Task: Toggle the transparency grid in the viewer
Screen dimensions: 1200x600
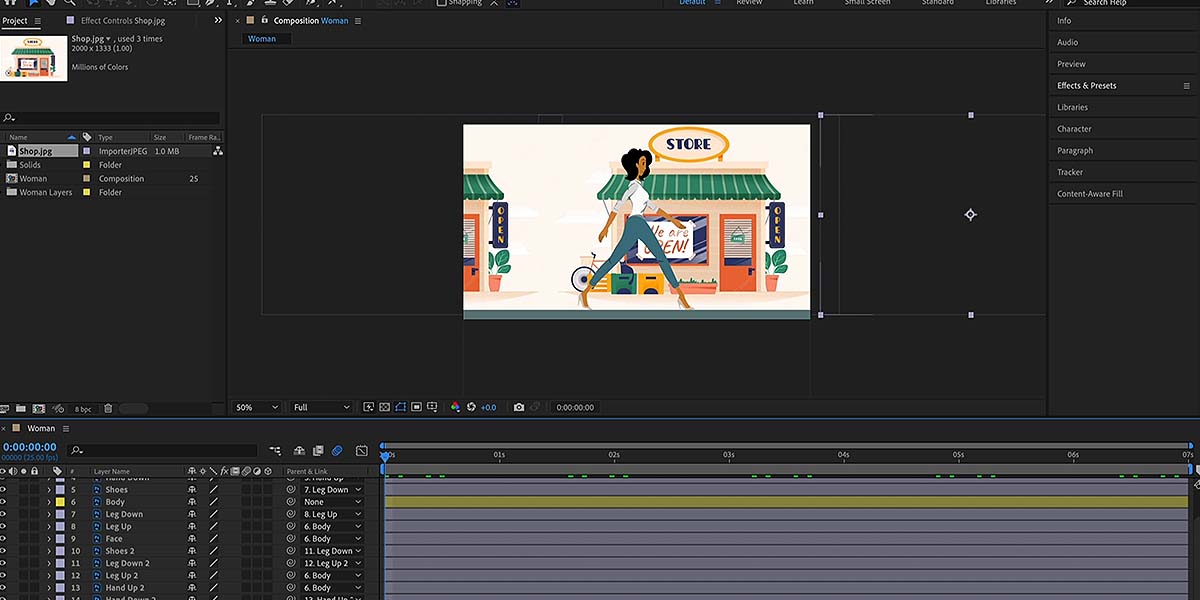Action: tap(384, 407)
